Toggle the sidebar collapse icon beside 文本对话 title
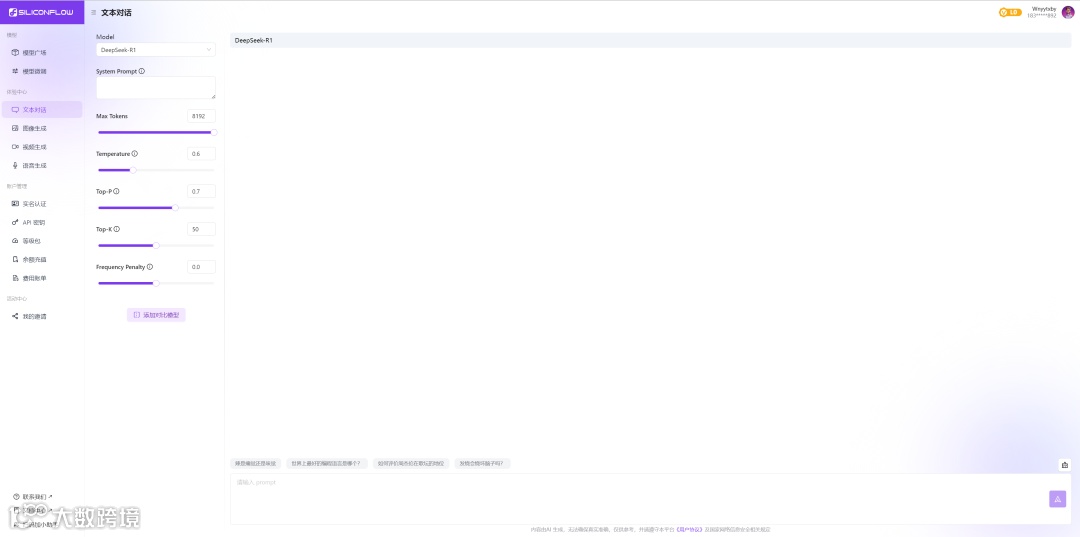 [x=94, y=12]
